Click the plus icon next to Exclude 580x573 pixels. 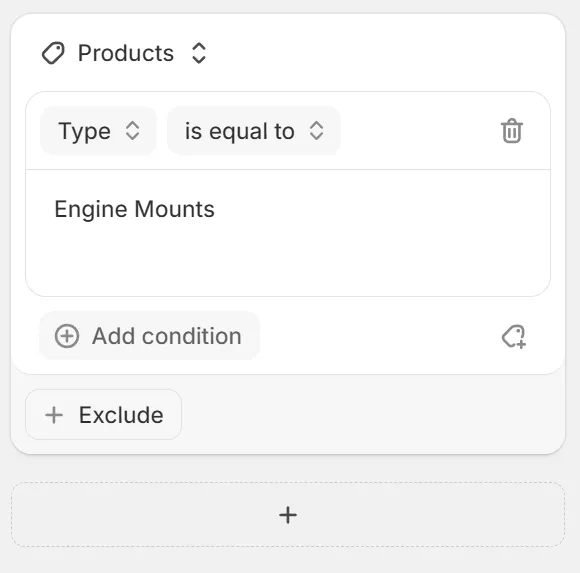coord(54,415)
